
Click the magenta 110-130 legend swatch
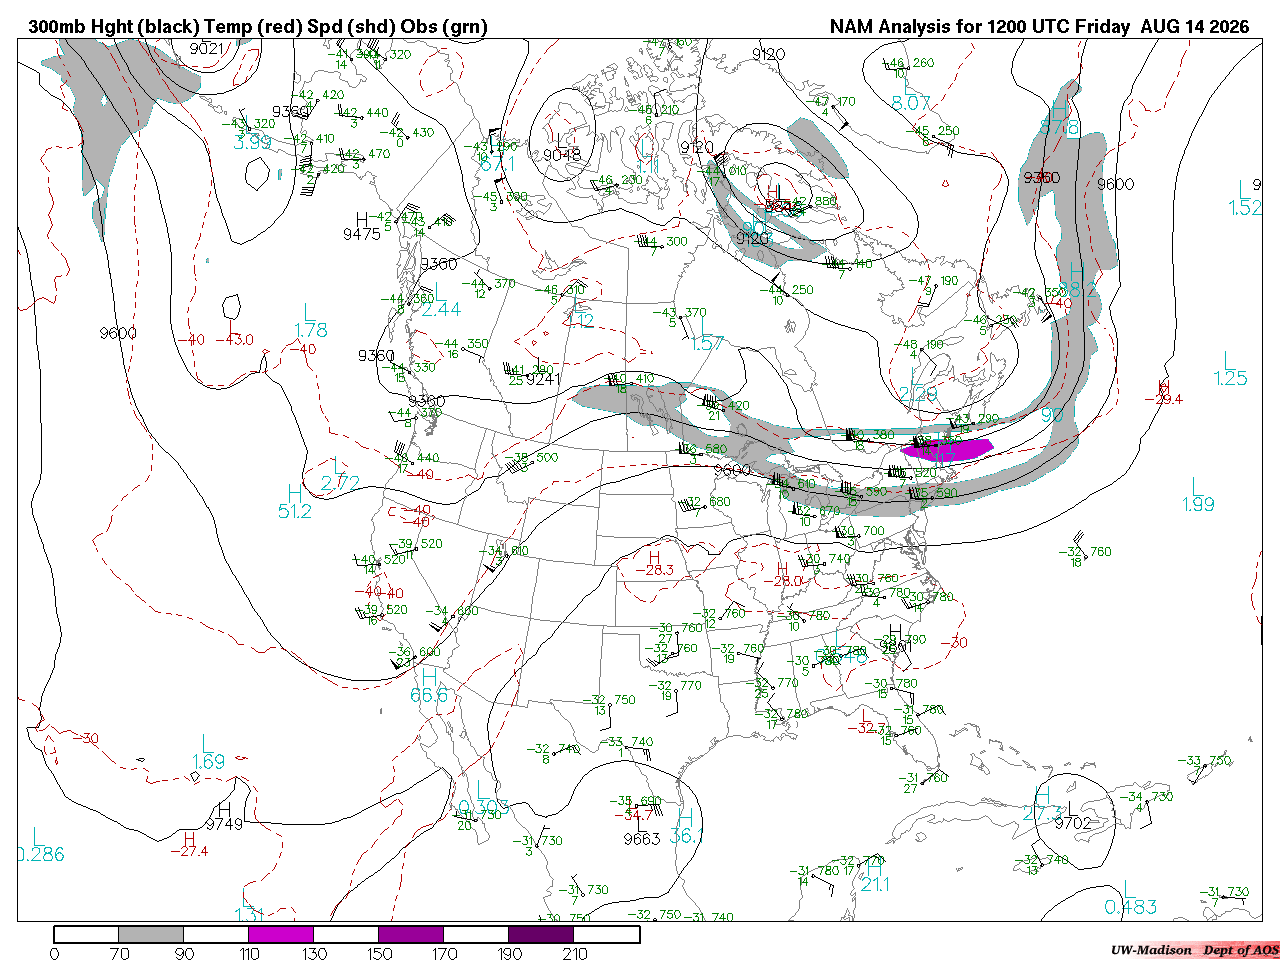[281, 934]
